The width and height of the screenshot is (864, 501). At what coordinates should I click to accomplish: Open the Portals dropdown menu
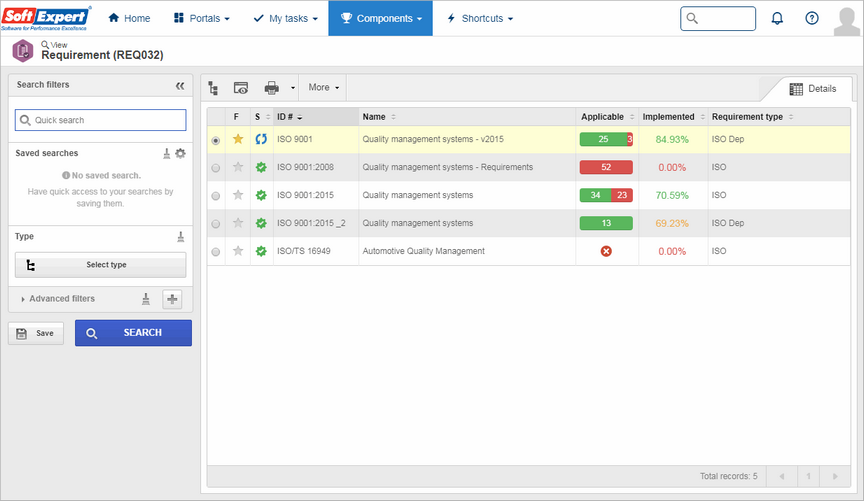pos(202,18)
